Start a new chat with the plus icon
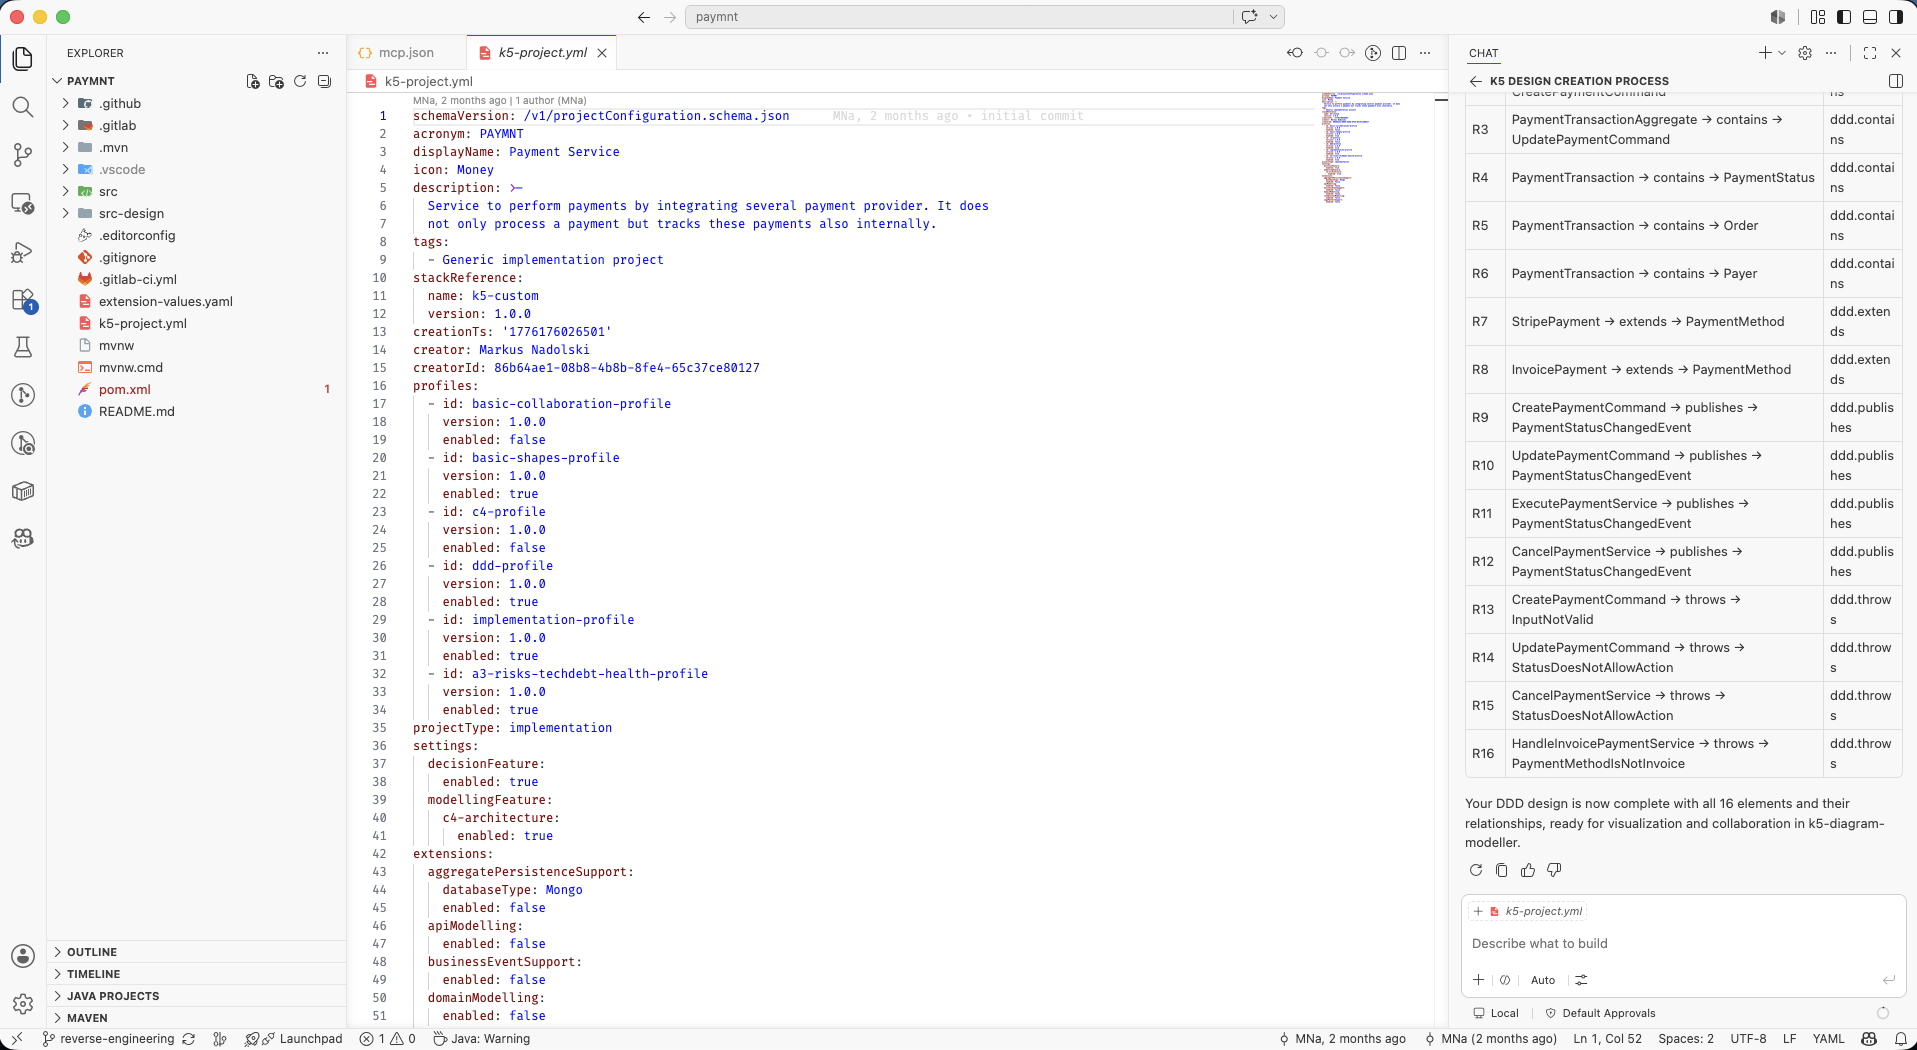 click(1765, 53)
